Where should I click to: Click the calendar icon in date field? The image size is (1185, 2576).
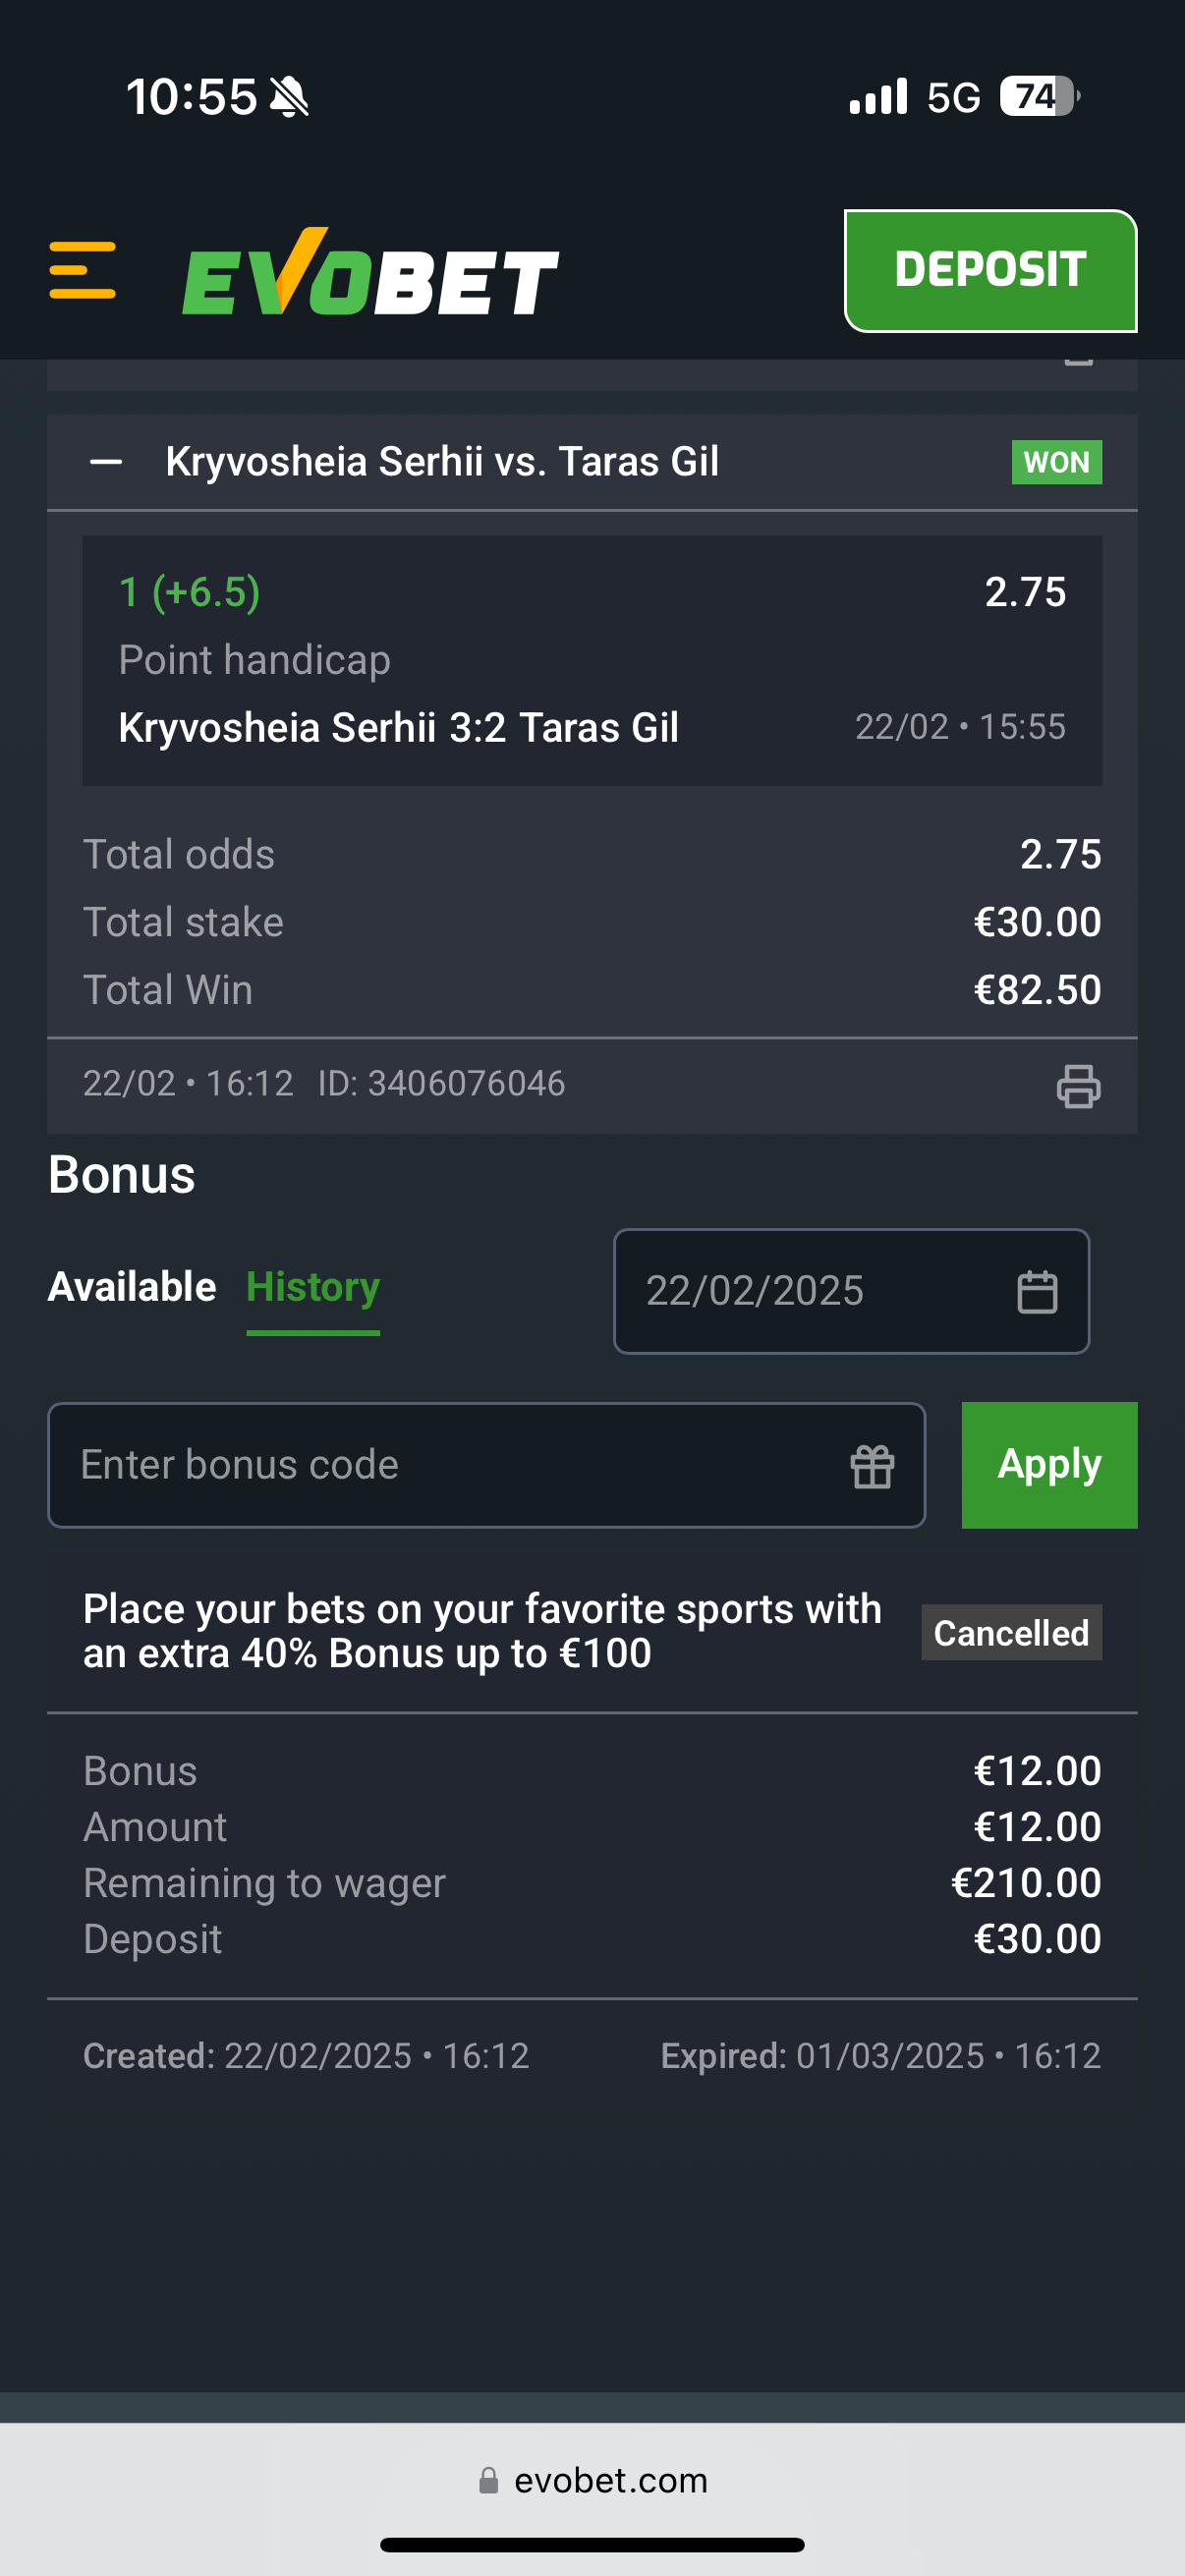(x=1037, y=1291)
